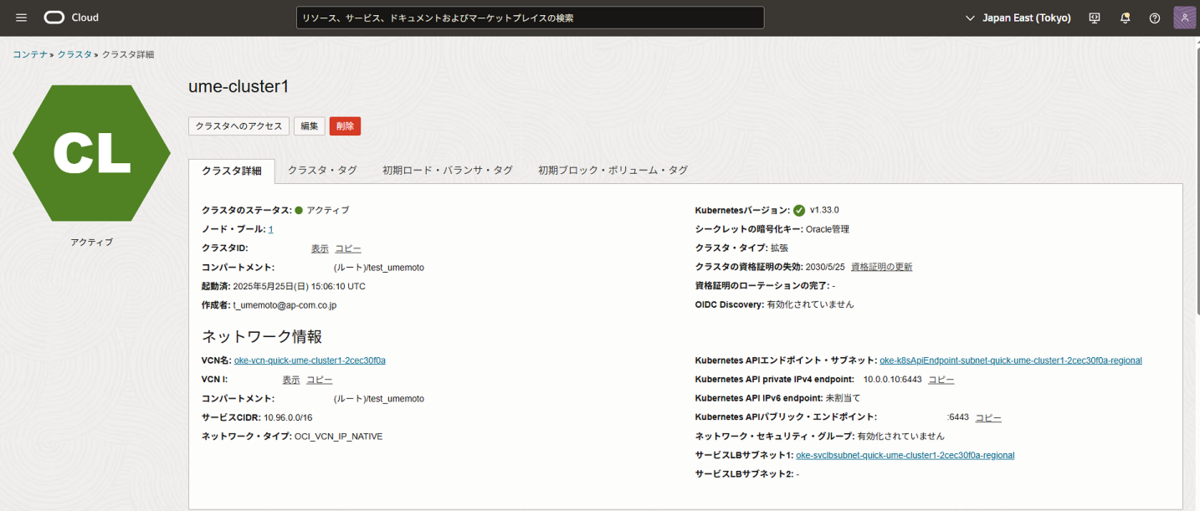Screen dimensions: 1200x511
Task: Open the Cloud Shell developer tools icon
Action: click(x=1095, y=18)
